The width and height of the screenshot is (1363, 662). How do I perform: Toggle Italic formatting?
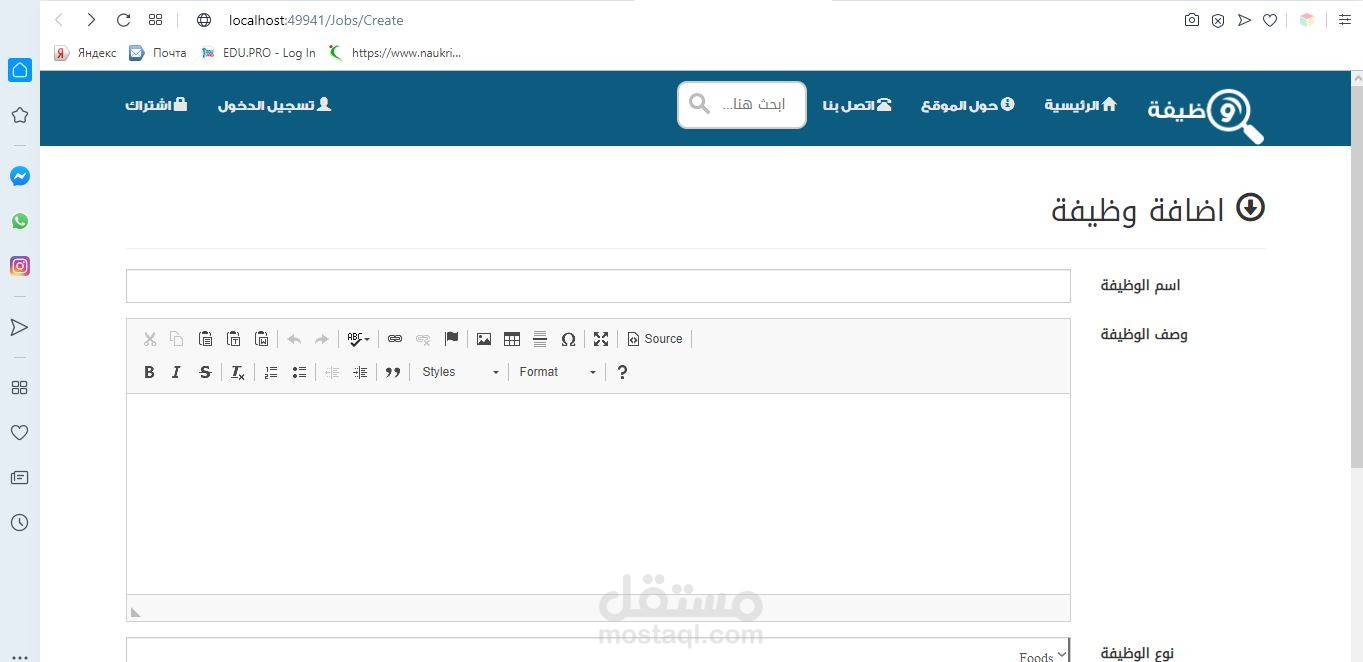tap(177, 372)
